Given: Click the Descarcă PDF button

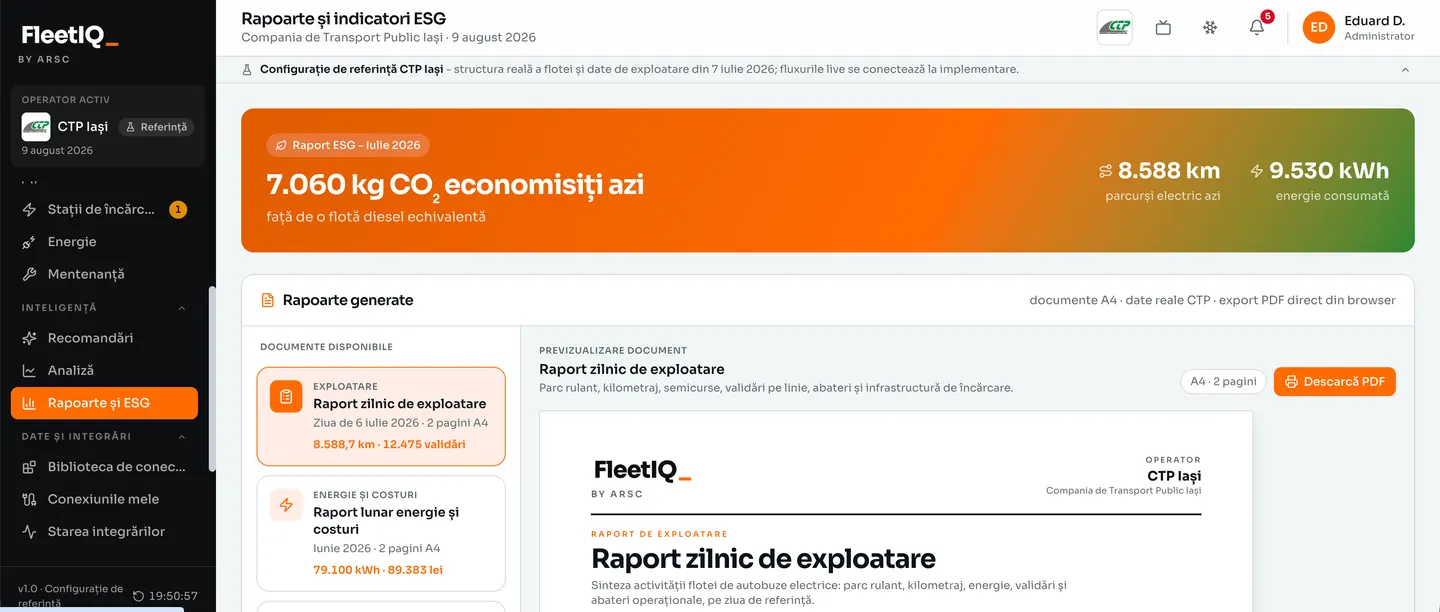Looking at the screenshot, I should 1334,382.
